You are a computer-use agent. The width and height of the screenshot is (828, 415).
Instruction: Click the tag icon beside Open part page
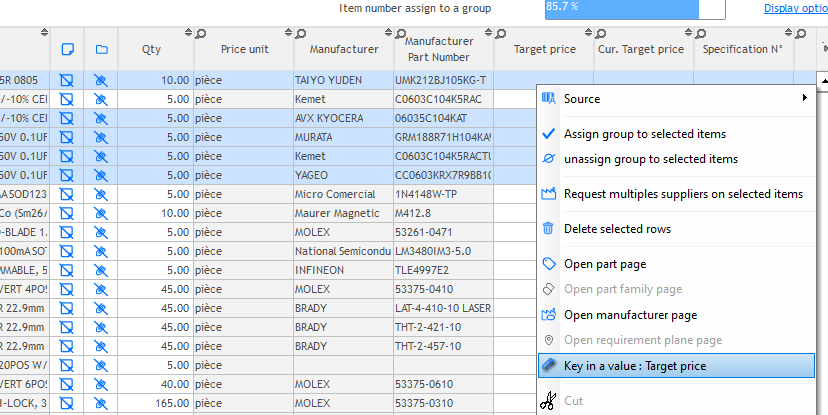pyautogui.click(x=547, y=264)
